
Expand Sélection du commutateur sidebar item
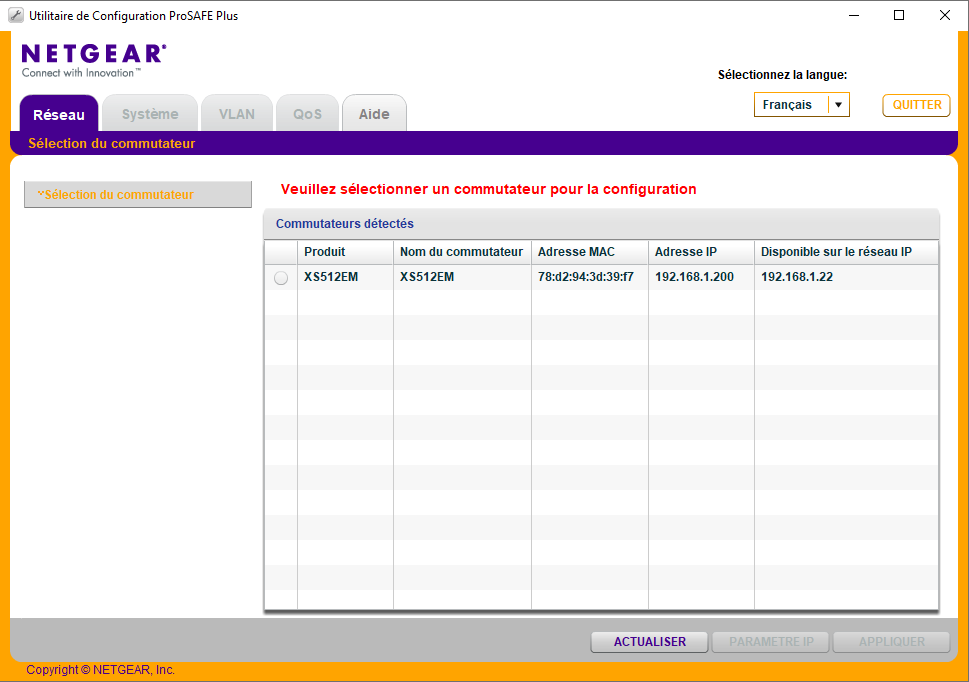click(x=137, y=195)
